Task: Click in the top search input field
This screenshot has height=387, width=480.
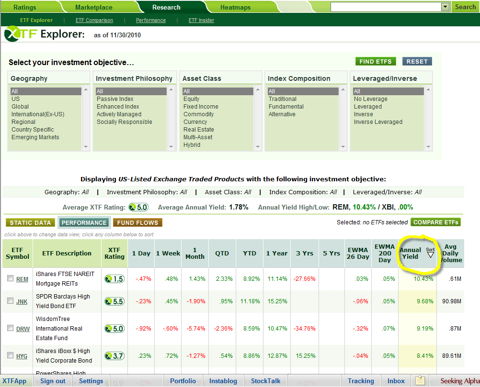Action: click(386, 7)
